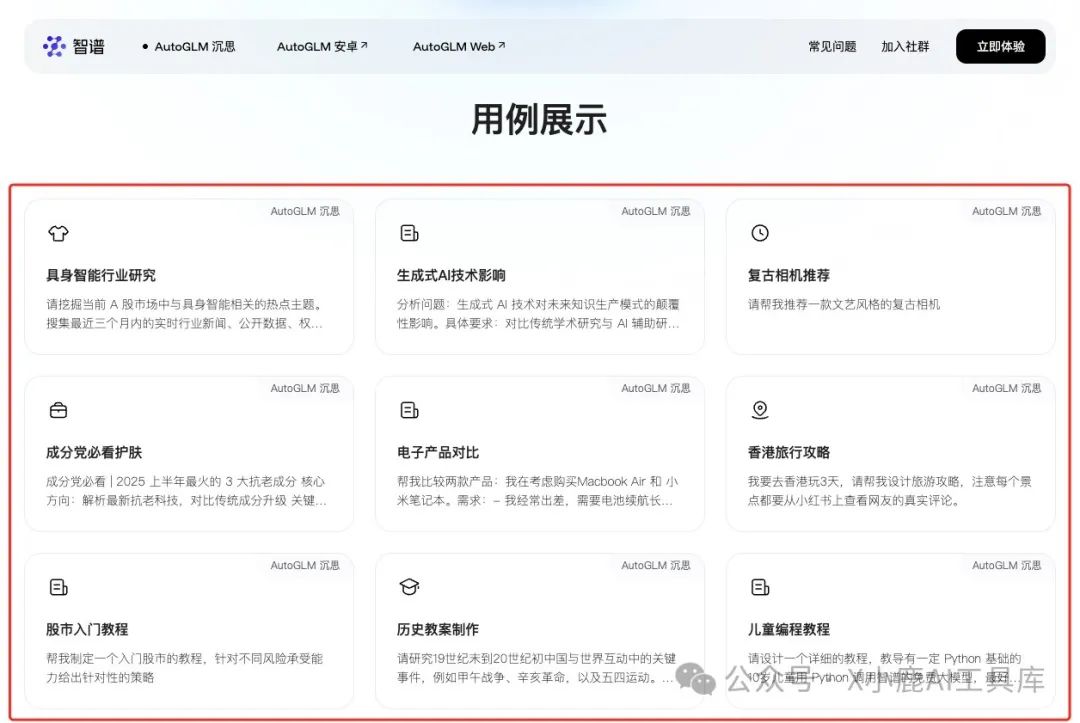Open 常见问题 in the navigation bar
1080x723 pixels.
[x=832, y=47]
